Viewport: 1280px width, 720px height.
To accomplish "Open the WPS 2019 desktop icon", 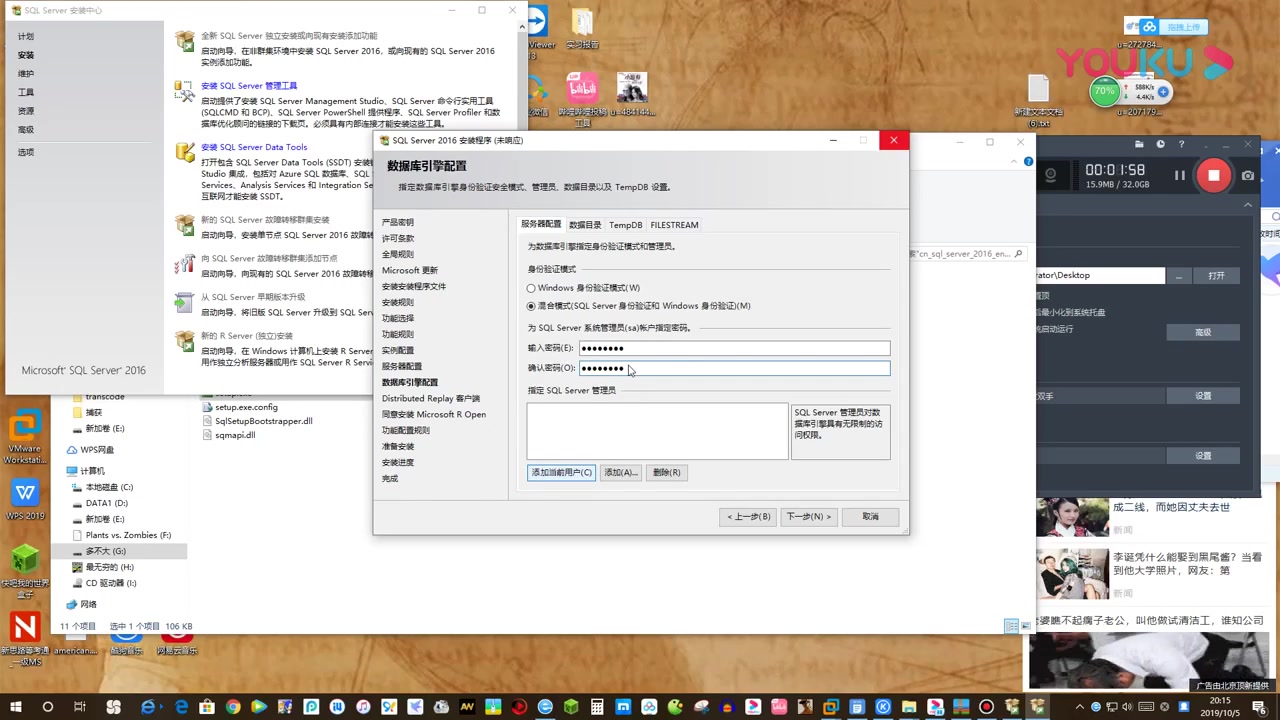I will pos(25,499).
